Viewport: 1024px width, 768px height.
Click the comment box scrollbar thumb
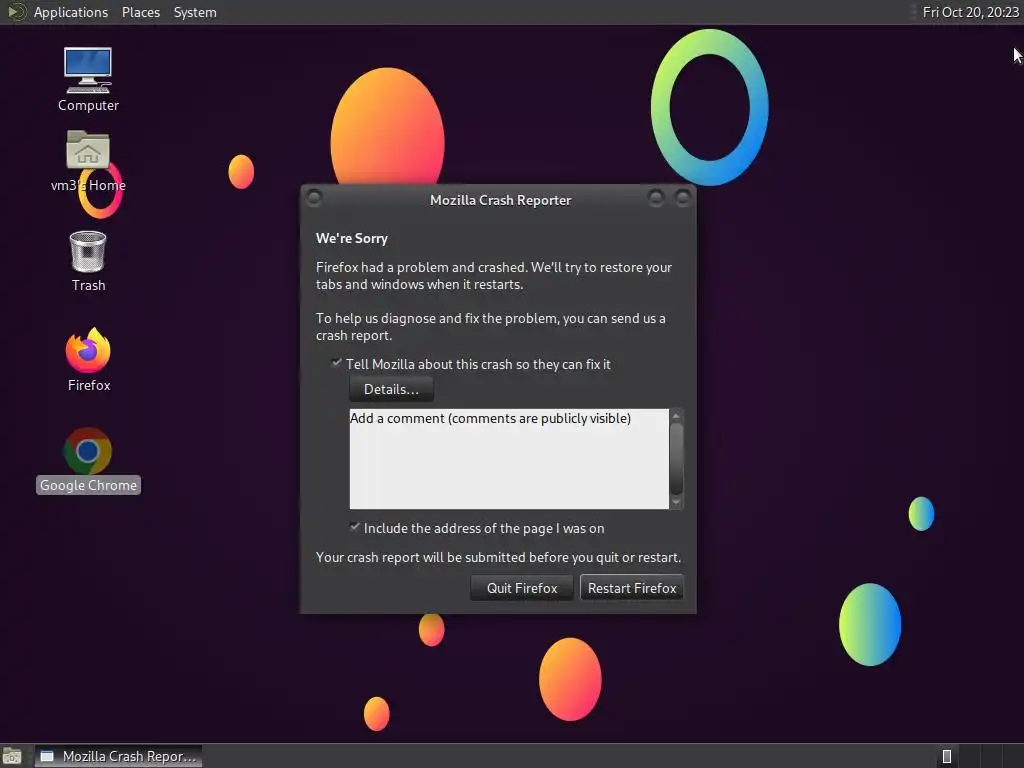677,458
